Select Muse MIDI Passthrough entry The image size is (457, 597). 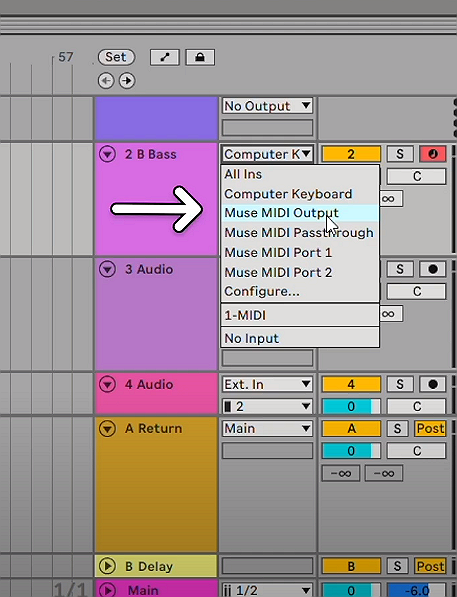pyautogui.click(x=300, y=233)
